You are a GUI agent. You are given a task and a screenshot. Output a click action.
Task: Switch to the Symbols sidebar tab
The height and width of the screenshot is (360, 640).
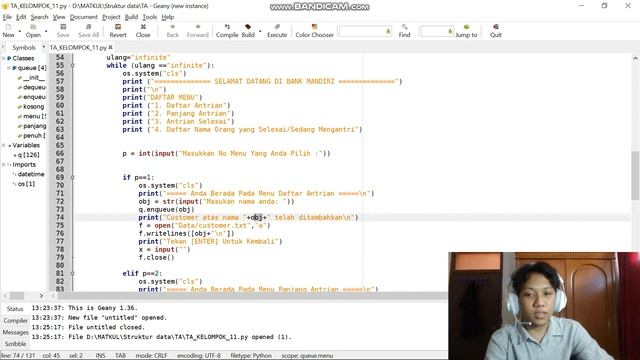click(x=24, y=47)
